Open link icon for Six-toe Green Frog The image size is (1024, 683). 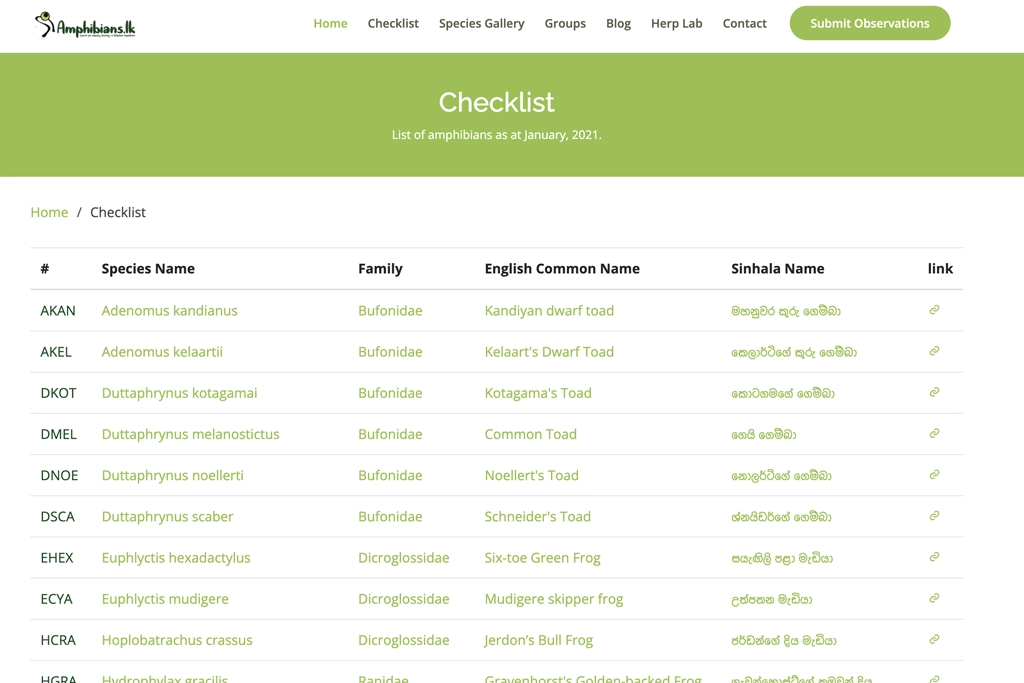point(934,557)
